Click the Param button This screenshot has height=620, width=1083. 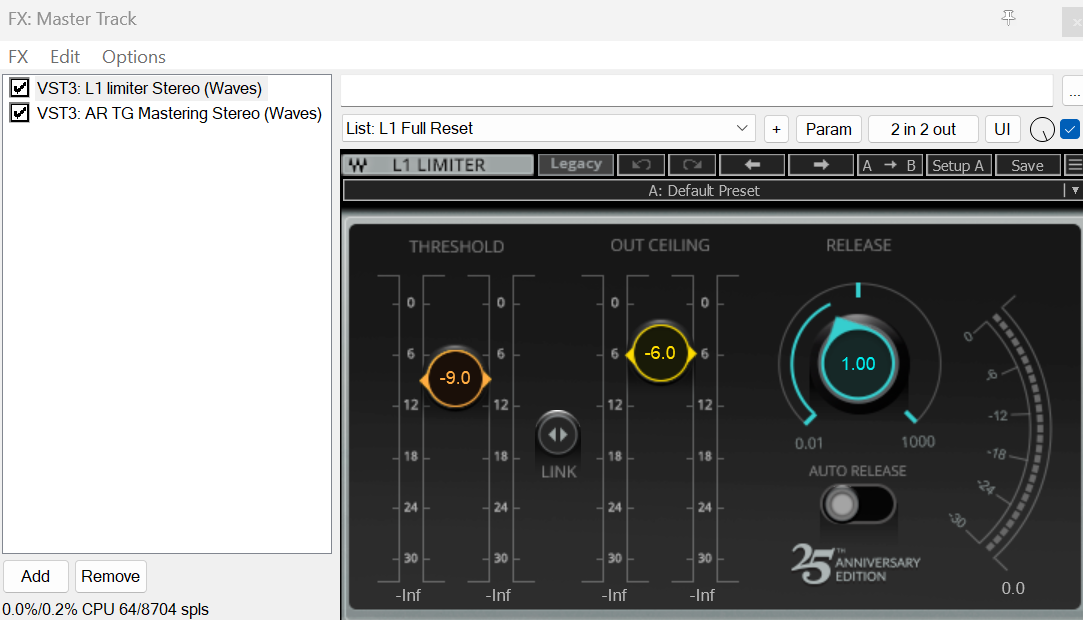tap(829, 129)
